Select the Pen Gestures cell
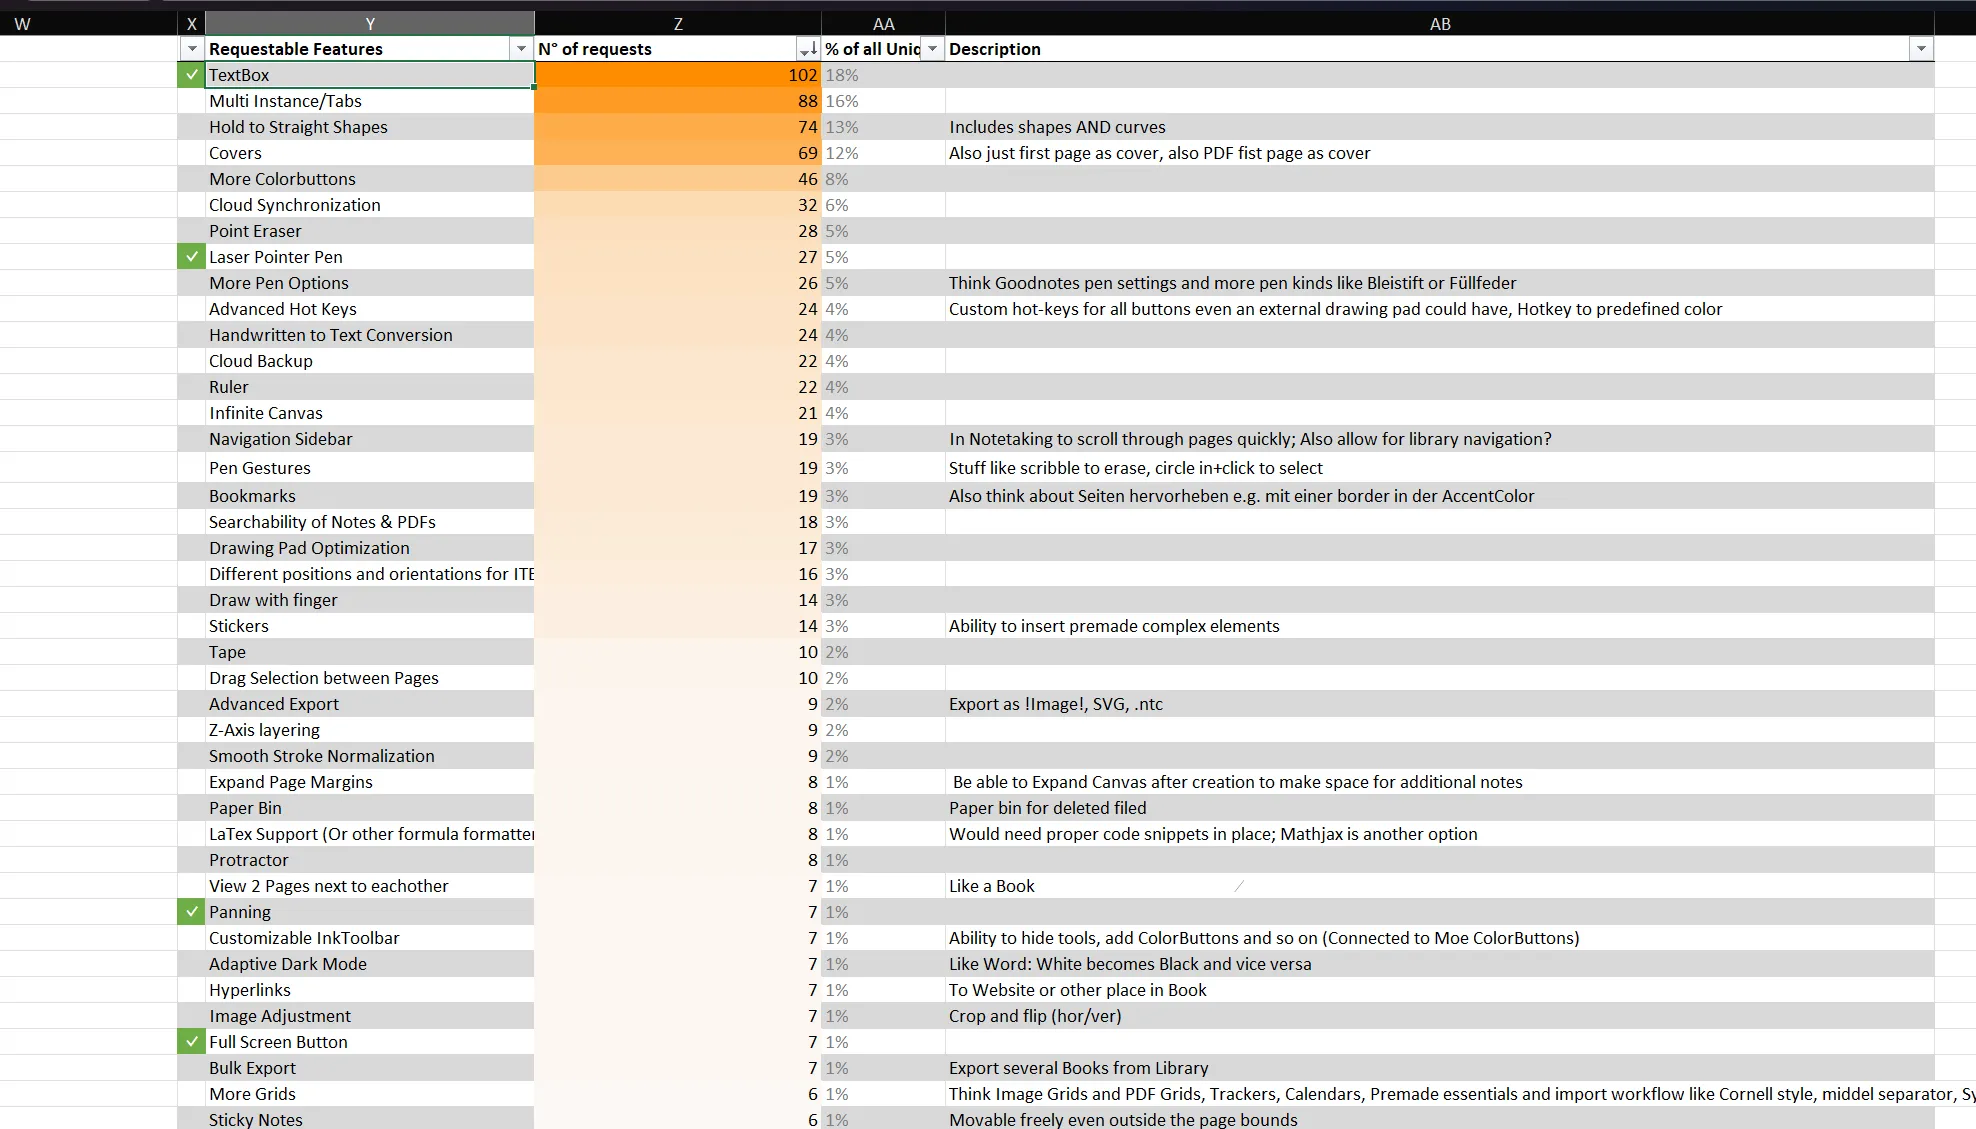 [x=370, y=468]
